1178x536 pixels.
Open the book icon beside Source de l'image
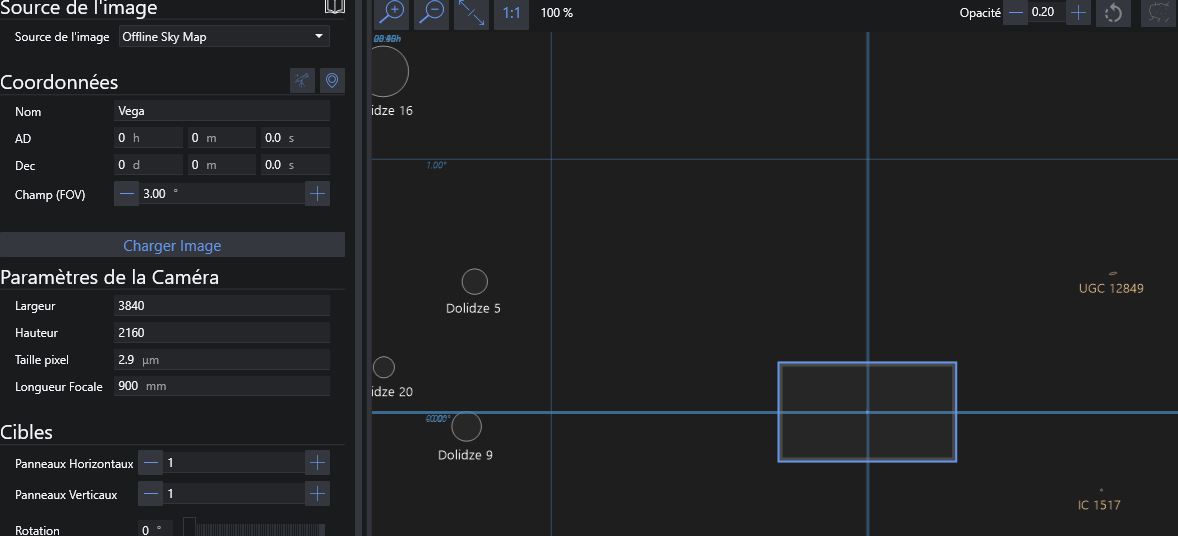(x=335, y=7)
